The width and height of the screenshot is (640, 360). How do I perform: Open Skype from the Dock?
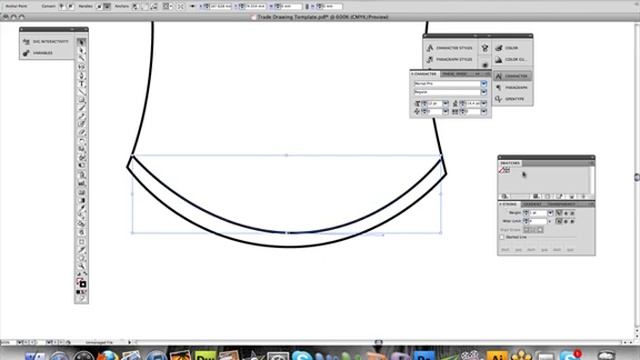click(x=302, y=356)
